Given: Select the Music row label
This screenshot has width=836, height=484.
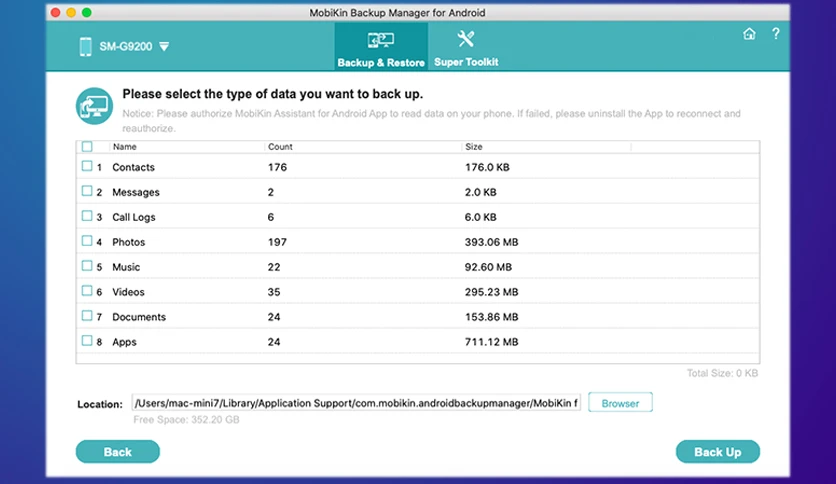Looking at the screenshot, I should [x=126, y=267].
